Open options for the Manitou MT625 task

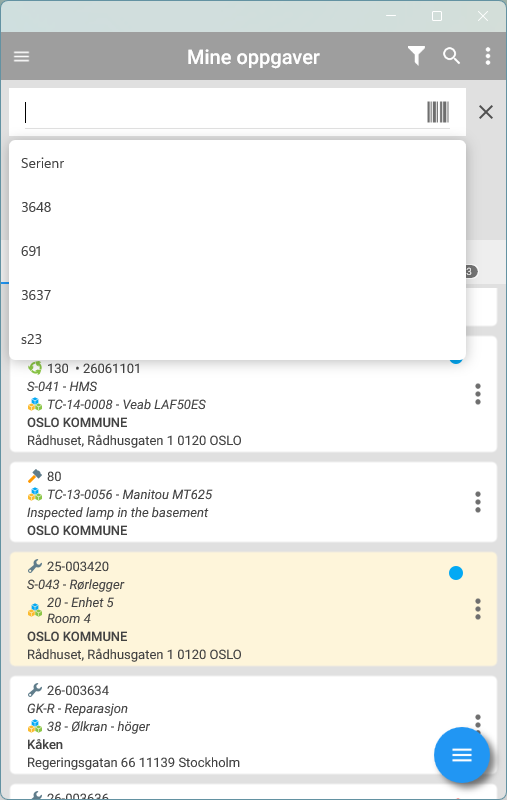[x=477, y=502]
